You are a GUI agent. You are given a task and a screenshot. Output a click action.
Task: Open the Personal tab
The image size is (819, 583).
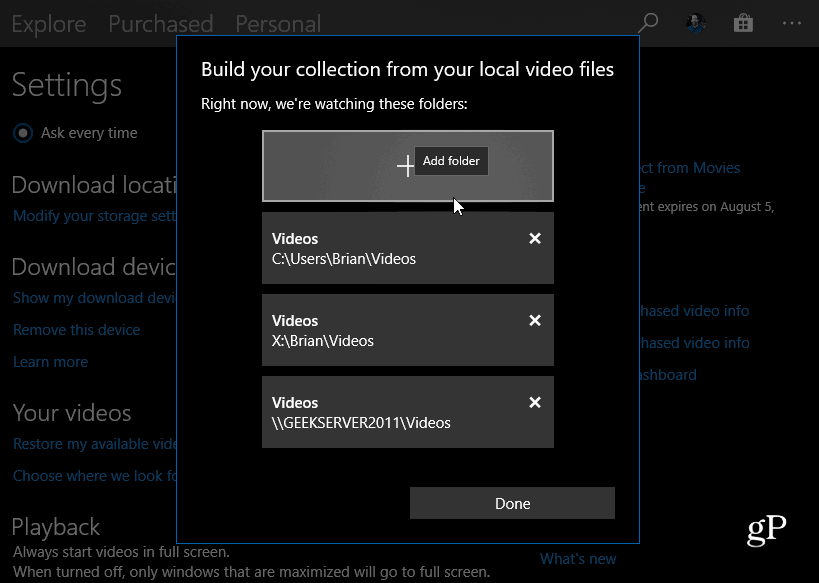pyautogui.click(x=278, y=23)
